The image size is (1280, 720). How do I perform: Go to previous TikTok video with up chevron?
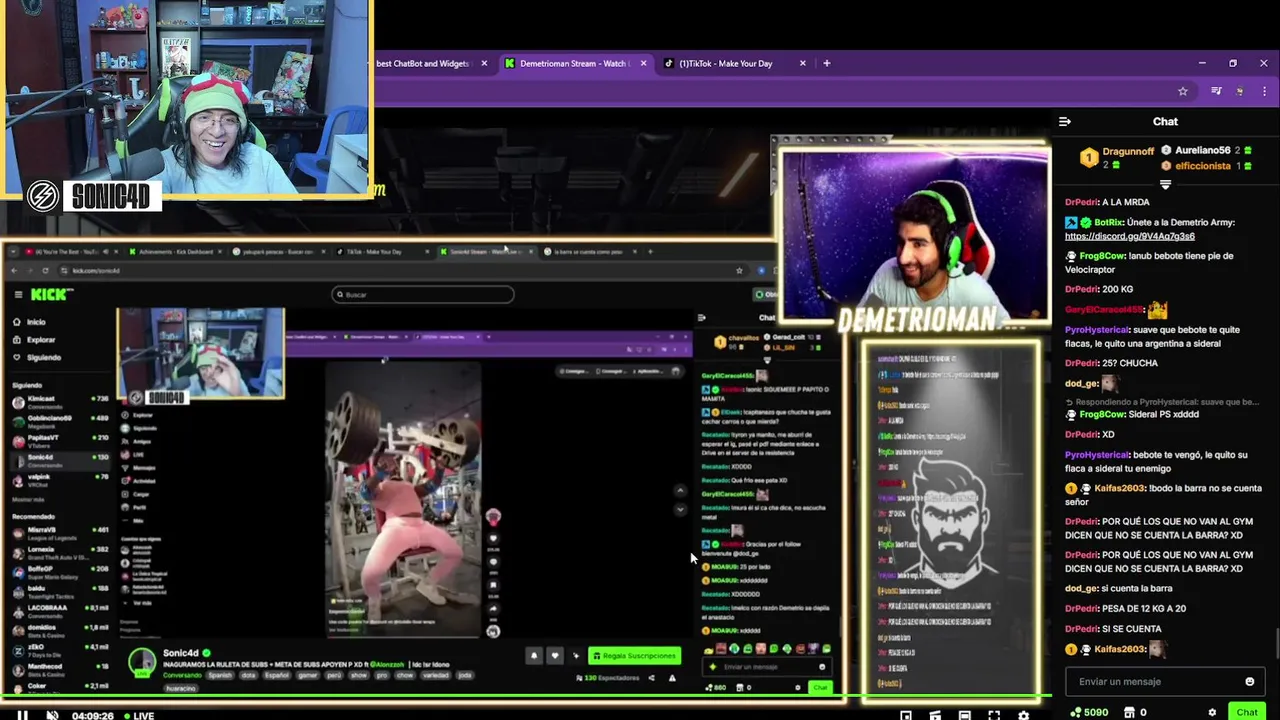pyautogui.click(x=681, y=490)
